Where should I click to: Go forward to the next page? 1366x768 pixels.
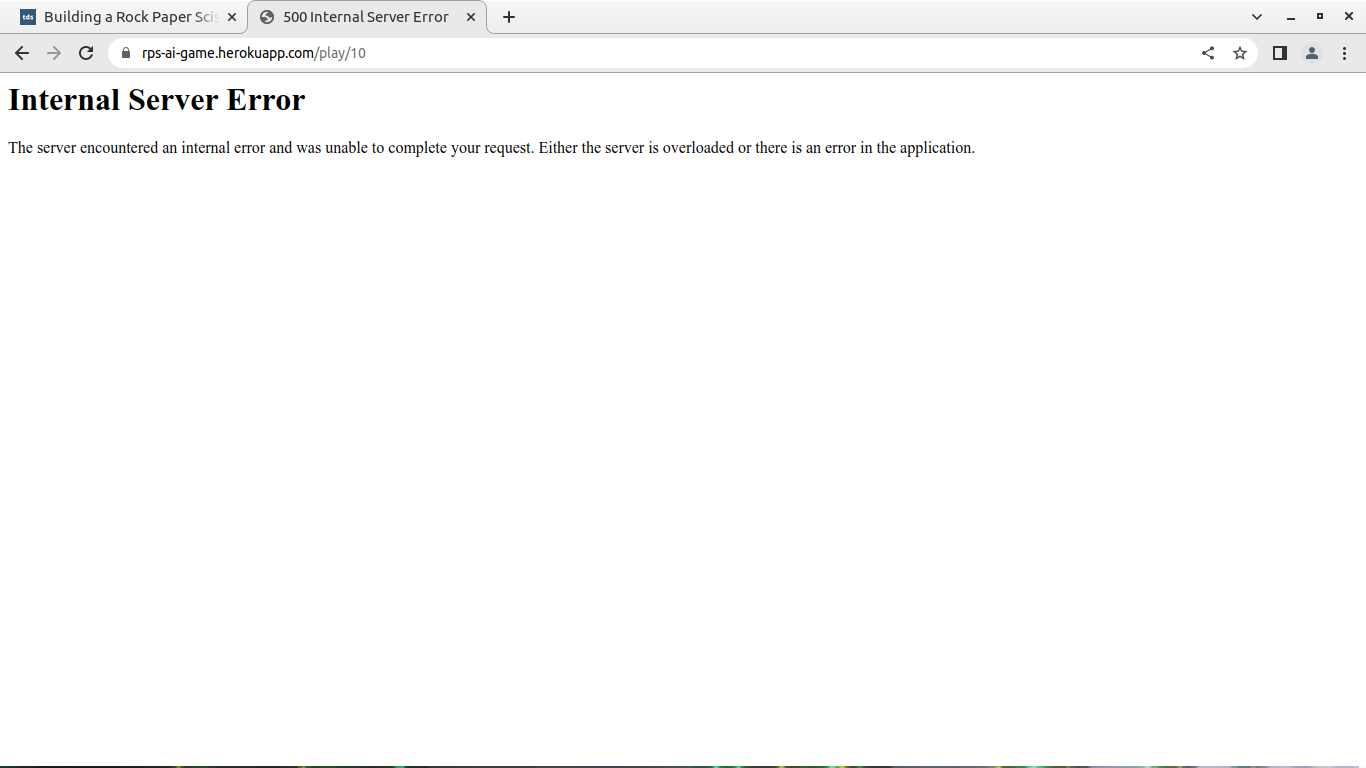tap(54, 53)
